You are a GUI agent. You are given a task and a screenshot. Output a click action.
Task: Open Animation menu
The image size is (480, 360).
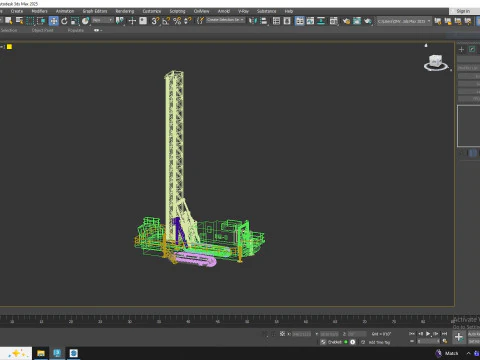(65, 11)
